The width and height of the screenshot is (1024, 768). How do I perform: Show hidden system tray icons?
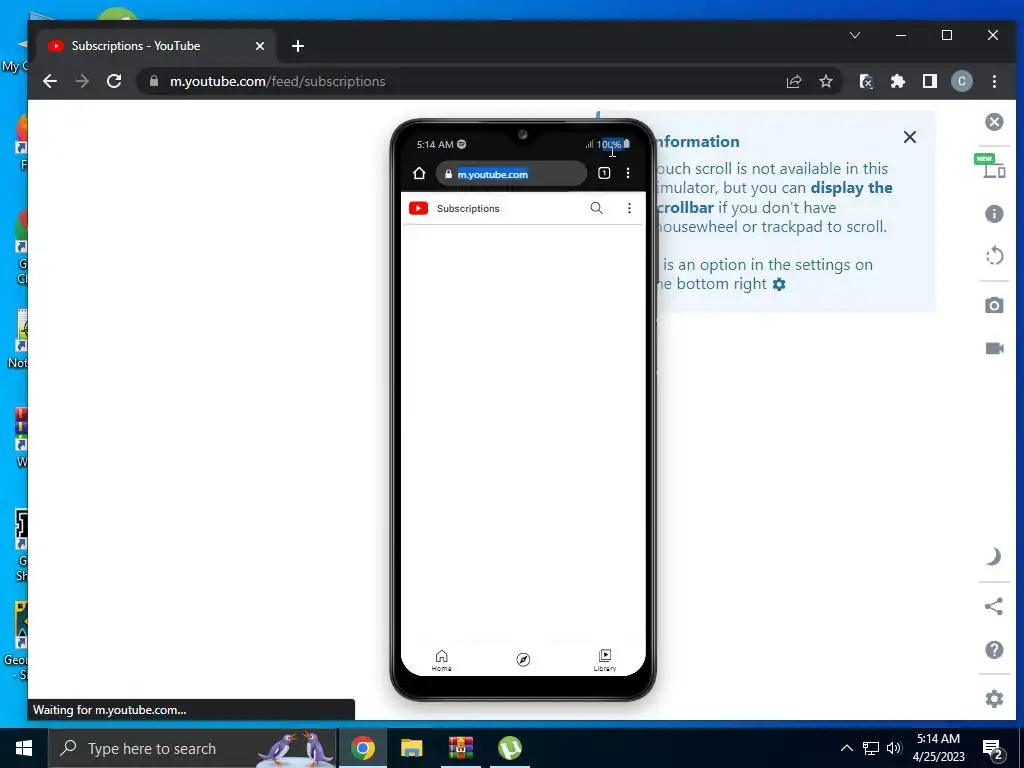pos(846,748)
